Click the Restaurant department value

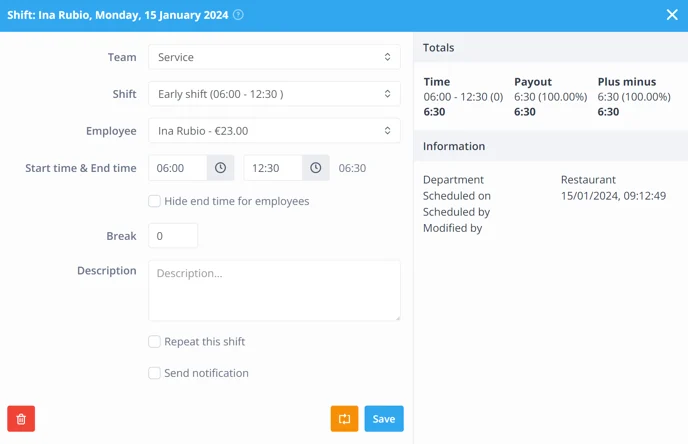(x=588, y=179)
